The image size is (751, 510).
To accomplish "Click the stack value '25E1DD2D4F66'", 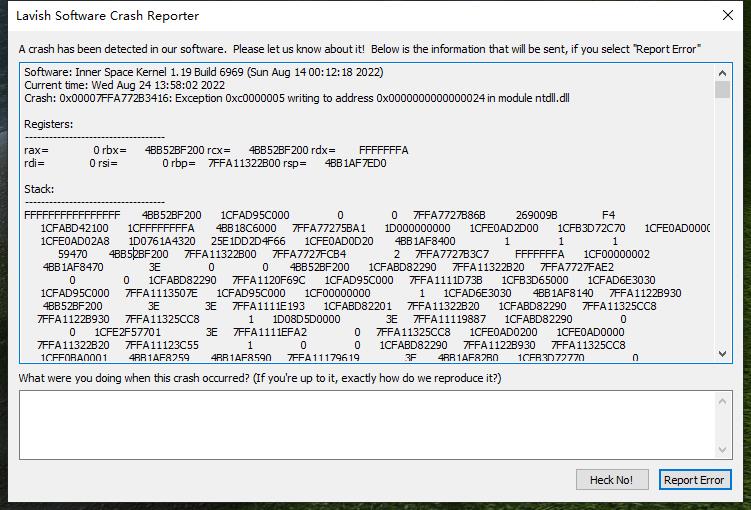I will (248, 241).
